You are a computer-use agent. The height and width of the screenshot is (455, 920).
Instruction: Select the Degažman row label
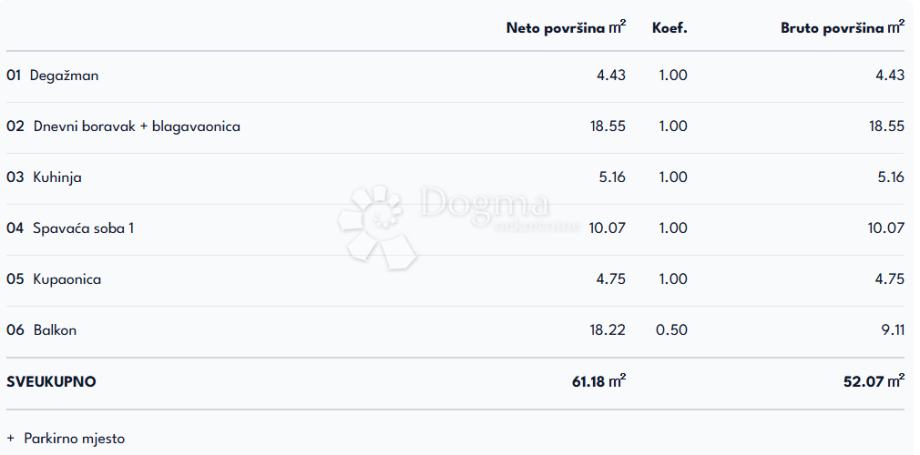64,75
